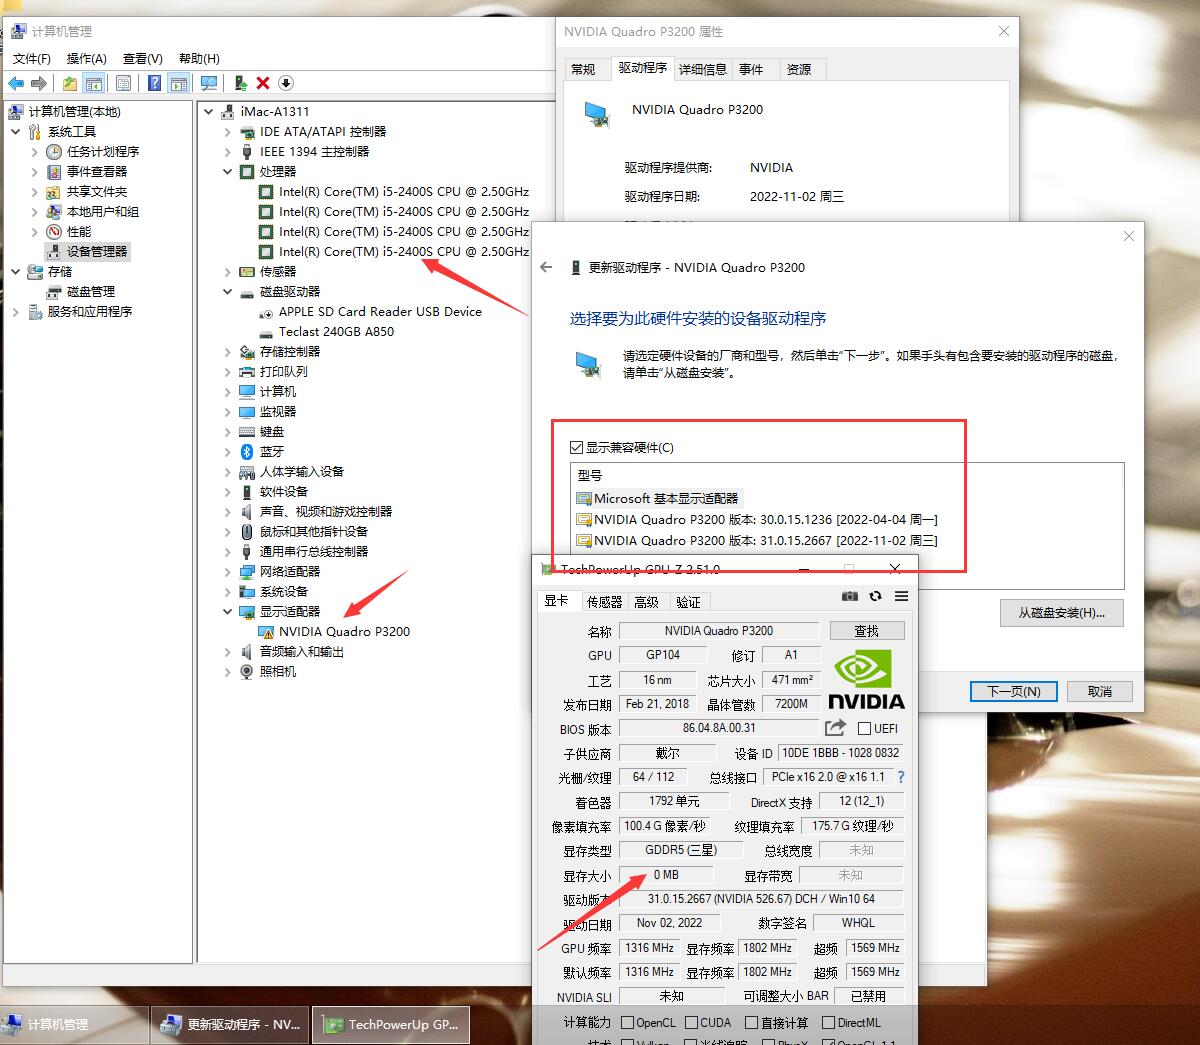1200x1045 pixels.
Task: Click the 下一页(N) button
Action: (x=1014, y=691)
